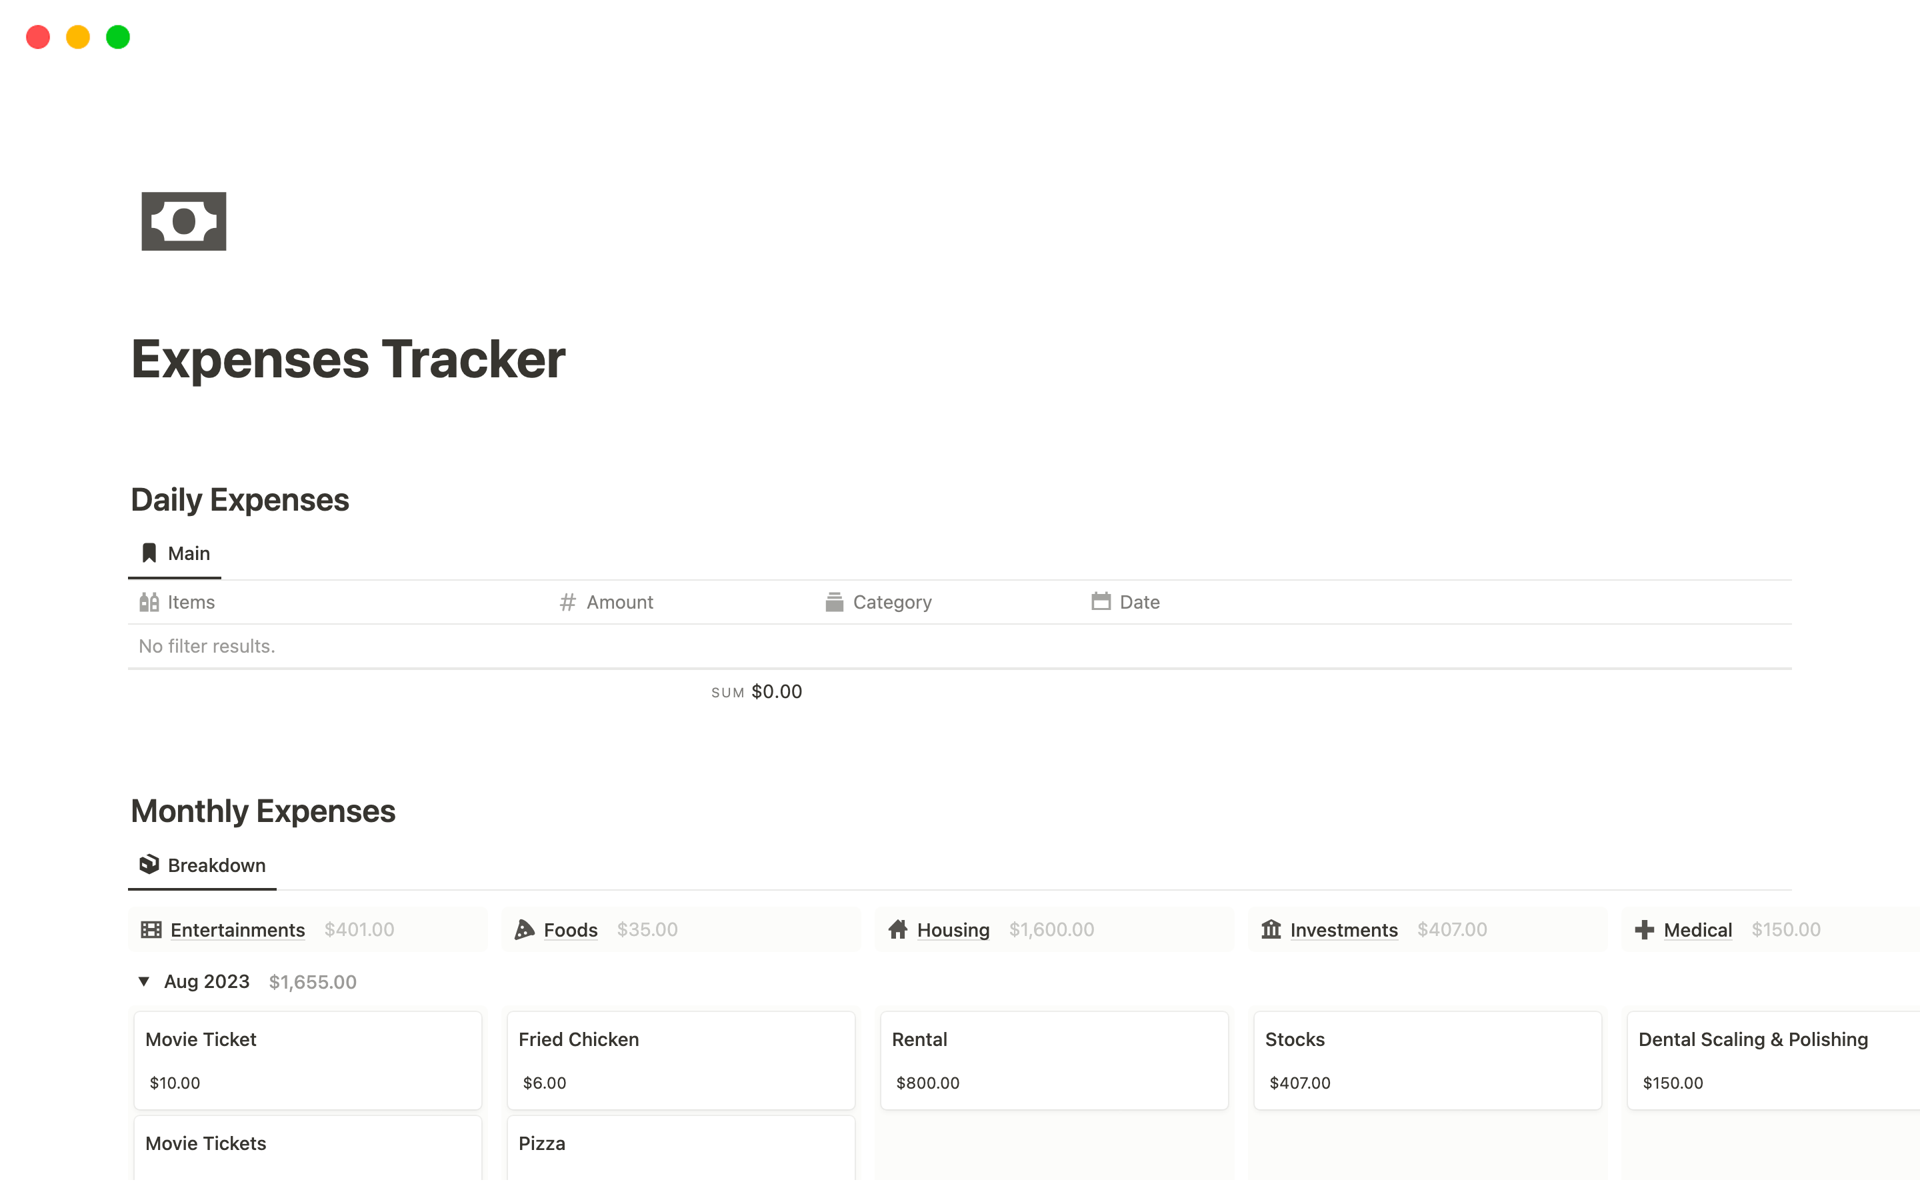
Task: Click the Breakdown box icon
Action: pos(149,865)
